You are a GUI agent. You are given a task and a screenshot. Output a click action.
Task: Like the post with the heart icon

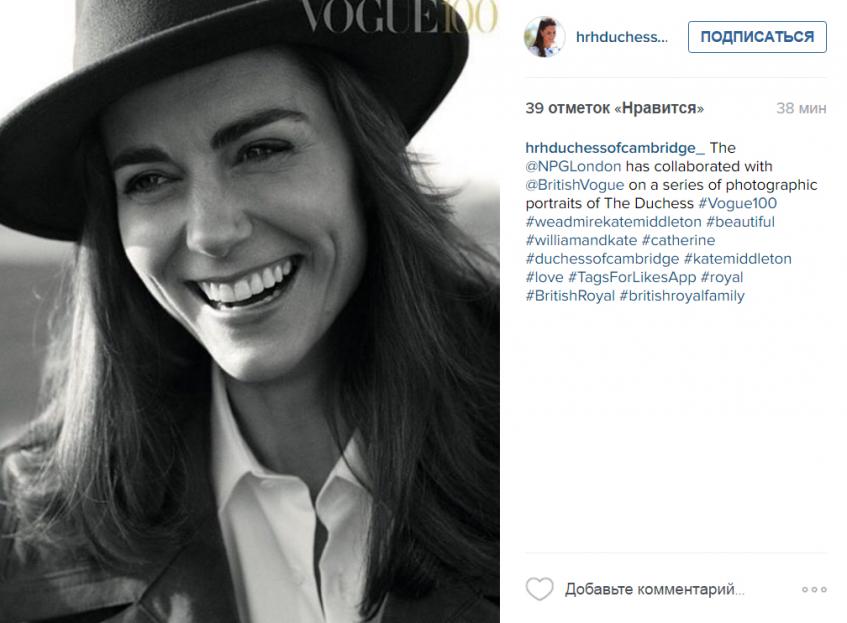click(539, 589)
